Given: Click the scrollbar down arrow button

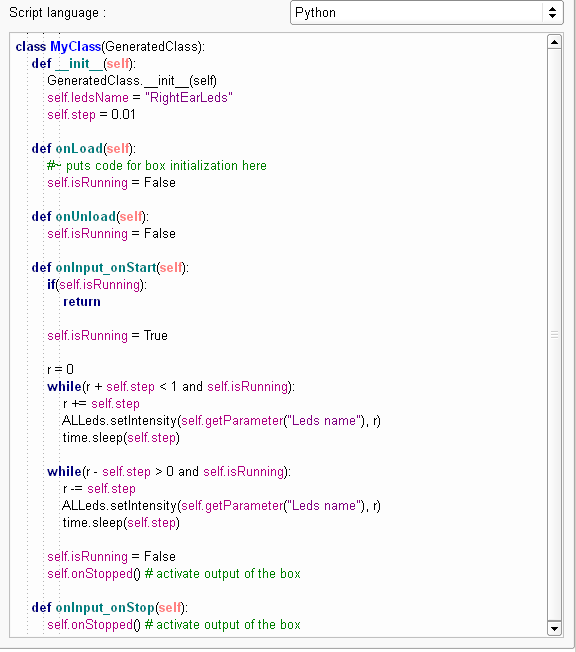Looking at the screenshot, I should click(554, 628).
